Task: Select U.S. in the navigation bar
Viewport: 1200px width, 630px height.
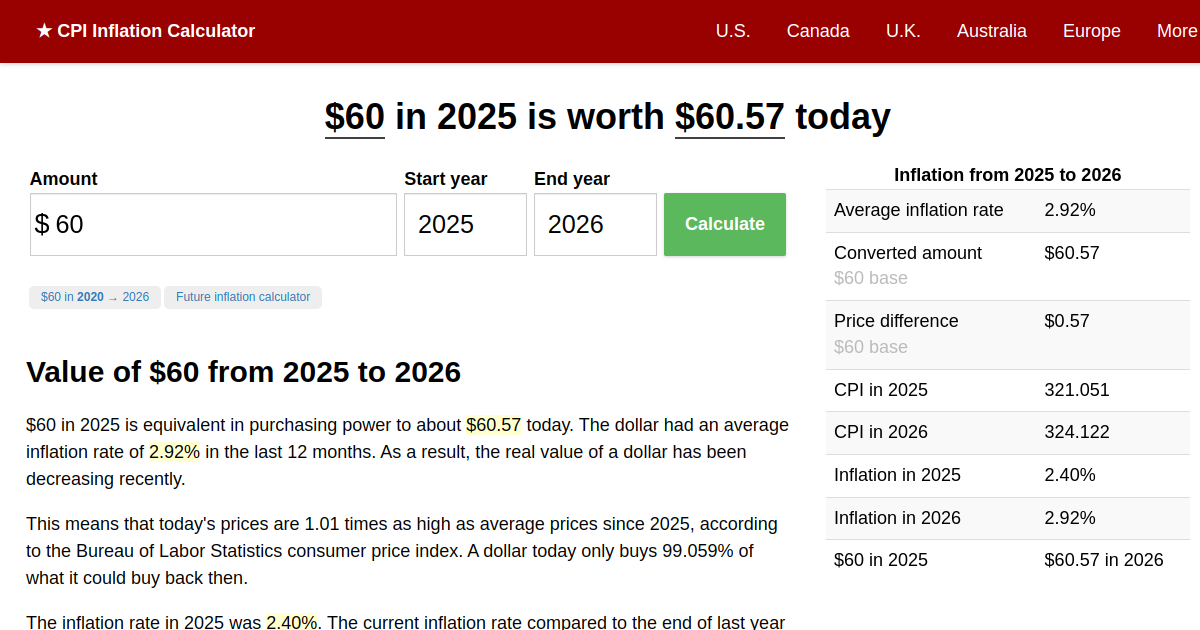Action: click(733, 31)
